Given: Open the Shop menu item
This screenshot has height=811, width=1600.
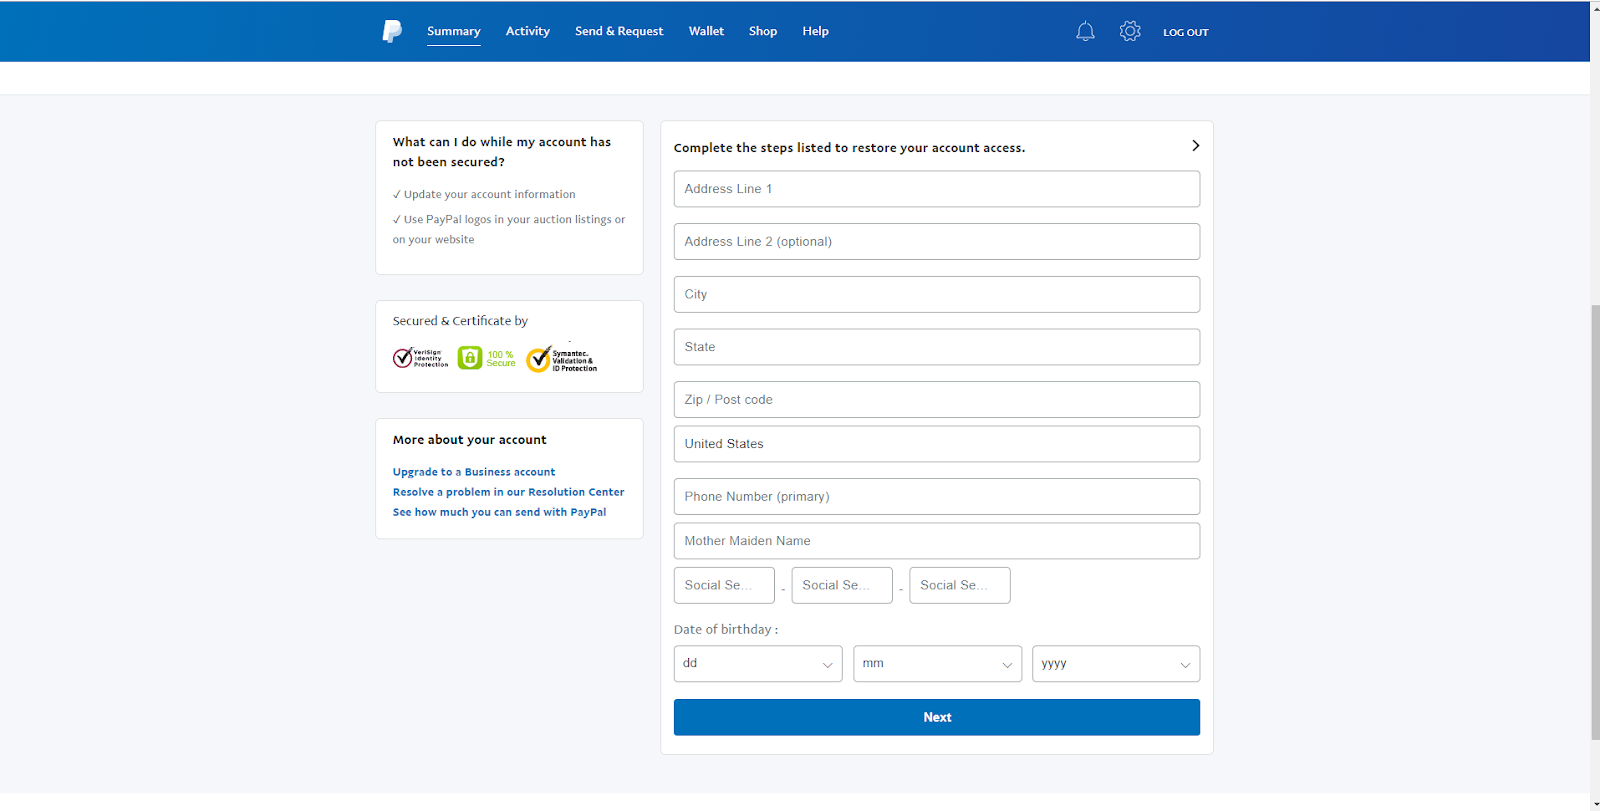Looking at the screenshot, I should (763, 31).
